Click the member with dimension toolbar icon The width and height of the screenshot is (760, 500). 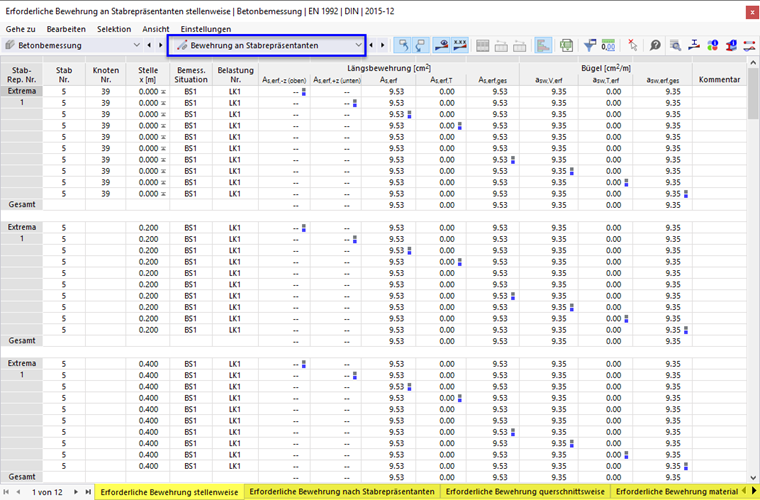coord(694,46)
